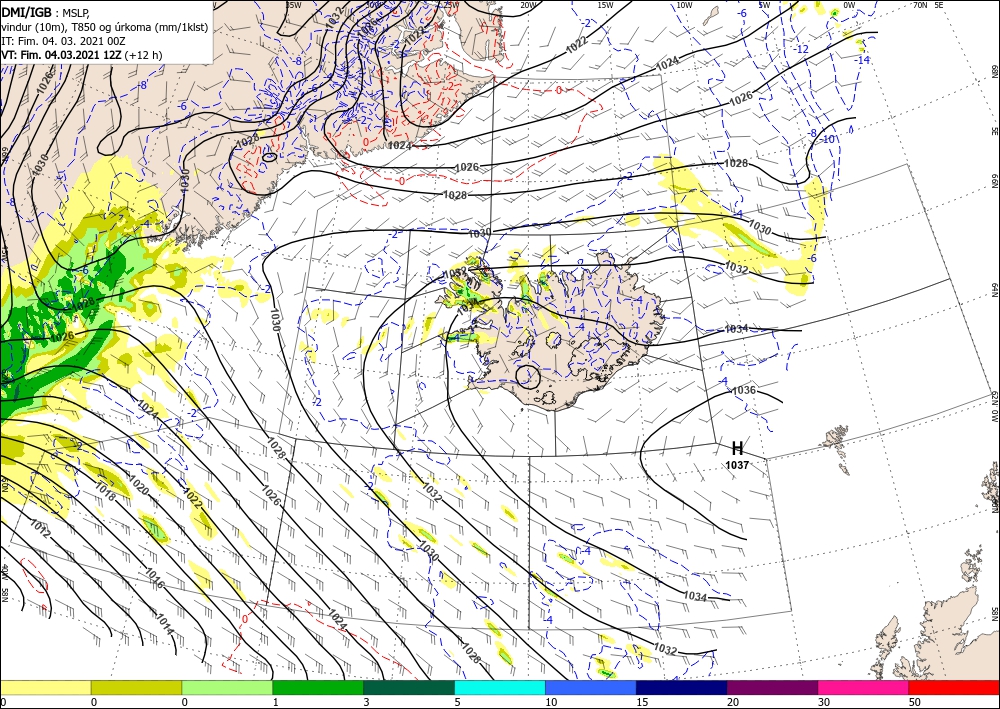
Task: Click the red legend swatch
Action: (x=954, y=687)
